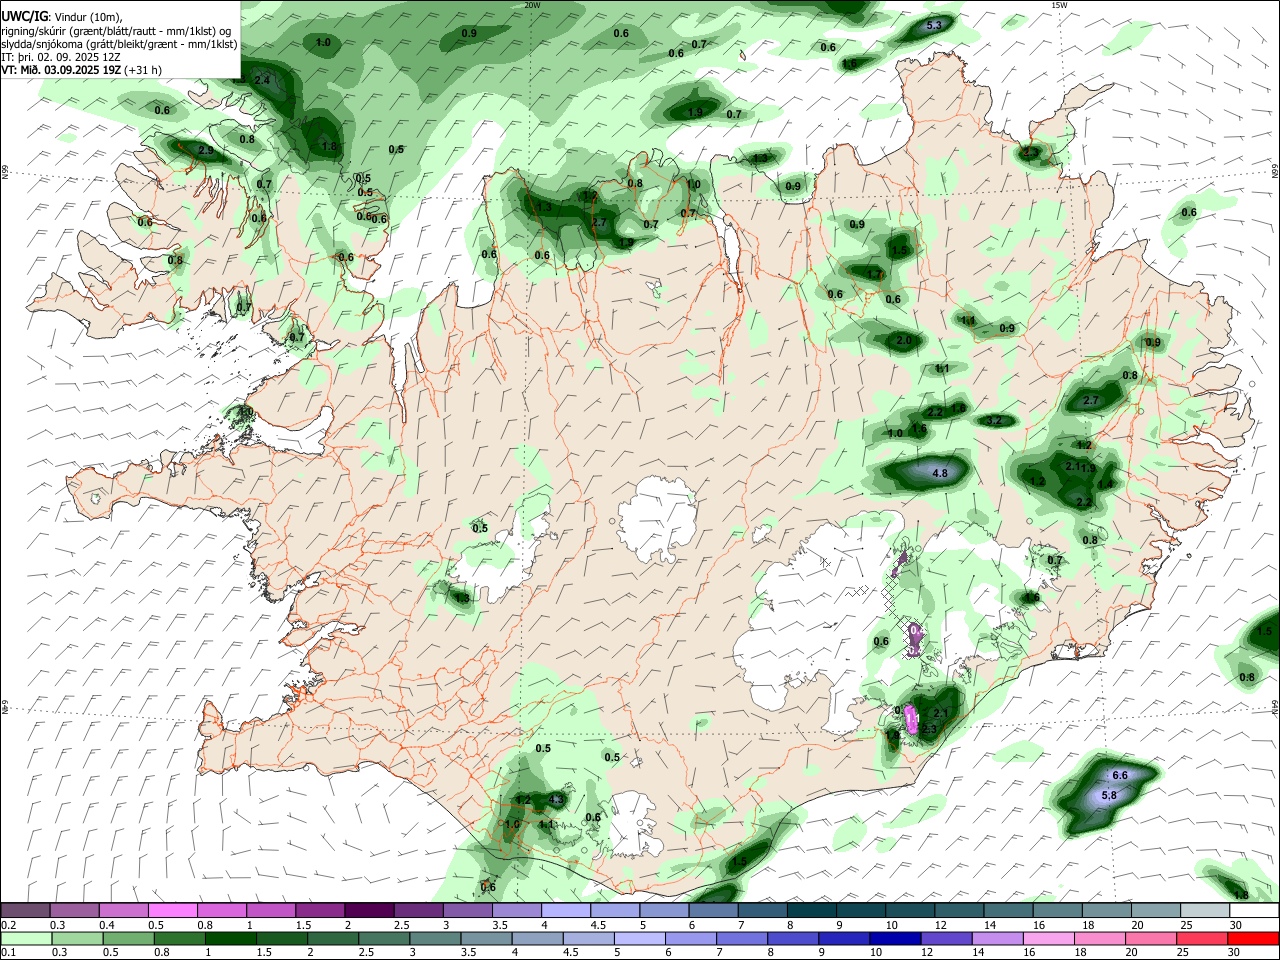Image resolution: width=1280 pixels, height=960 pixels.
Task: Click the 4.3 precipitation value label
Action: 557,801
